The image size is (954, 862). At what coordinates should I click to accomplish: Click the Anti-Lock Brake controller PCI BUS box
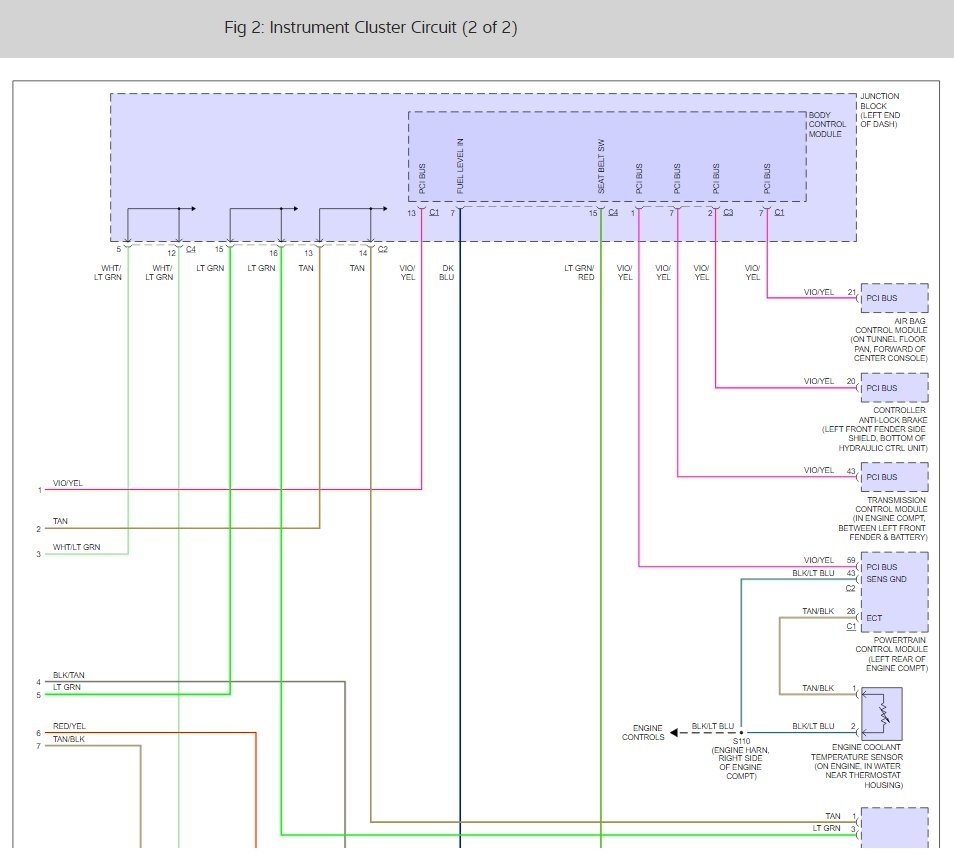pyautogui.click(x=894, y=388)
